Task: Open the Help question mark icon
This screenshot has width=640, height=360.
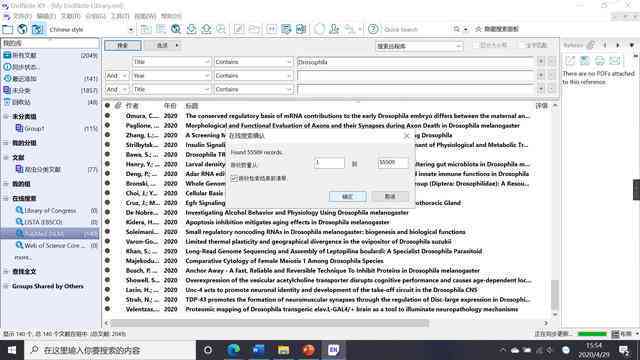Action: pos(373,29)
